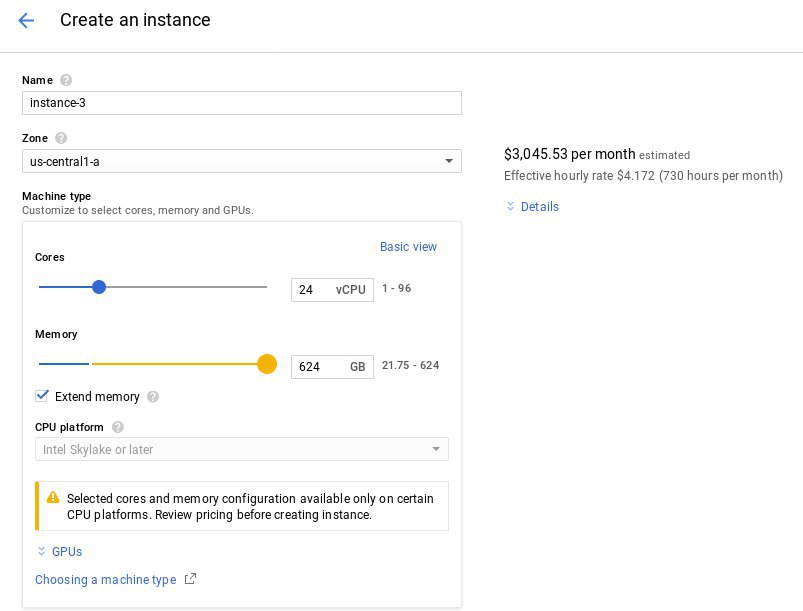Click the instance name input field
803x611 pixels.
point(242,103)
